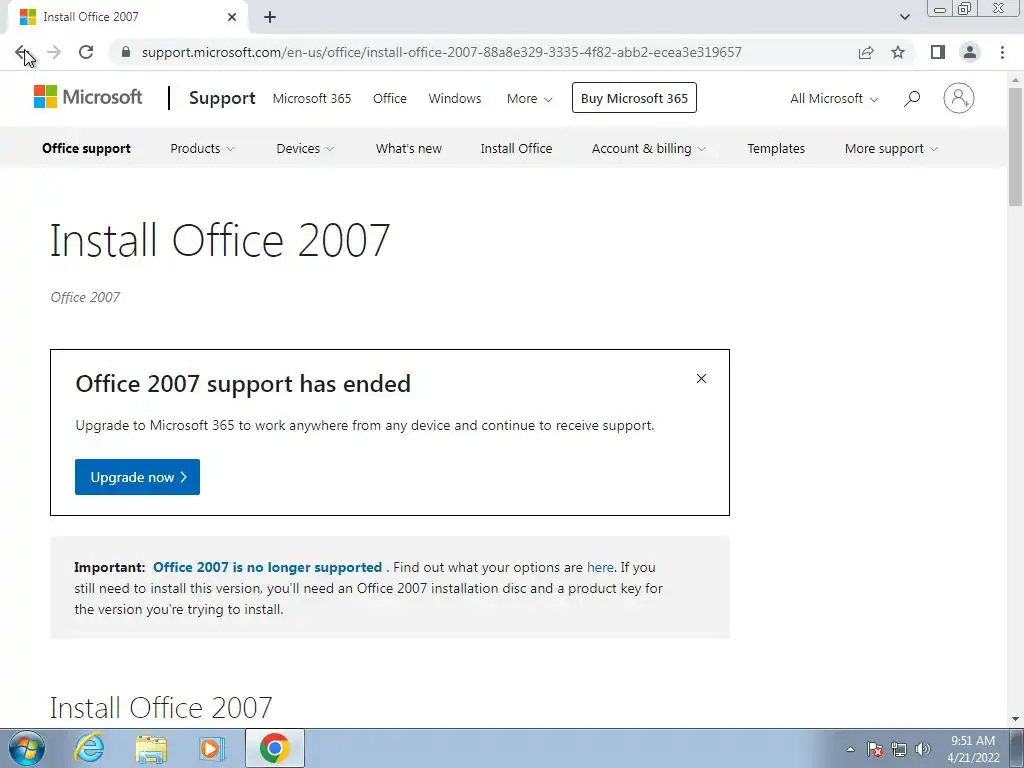Expand the Products menu

coord(202,149)
